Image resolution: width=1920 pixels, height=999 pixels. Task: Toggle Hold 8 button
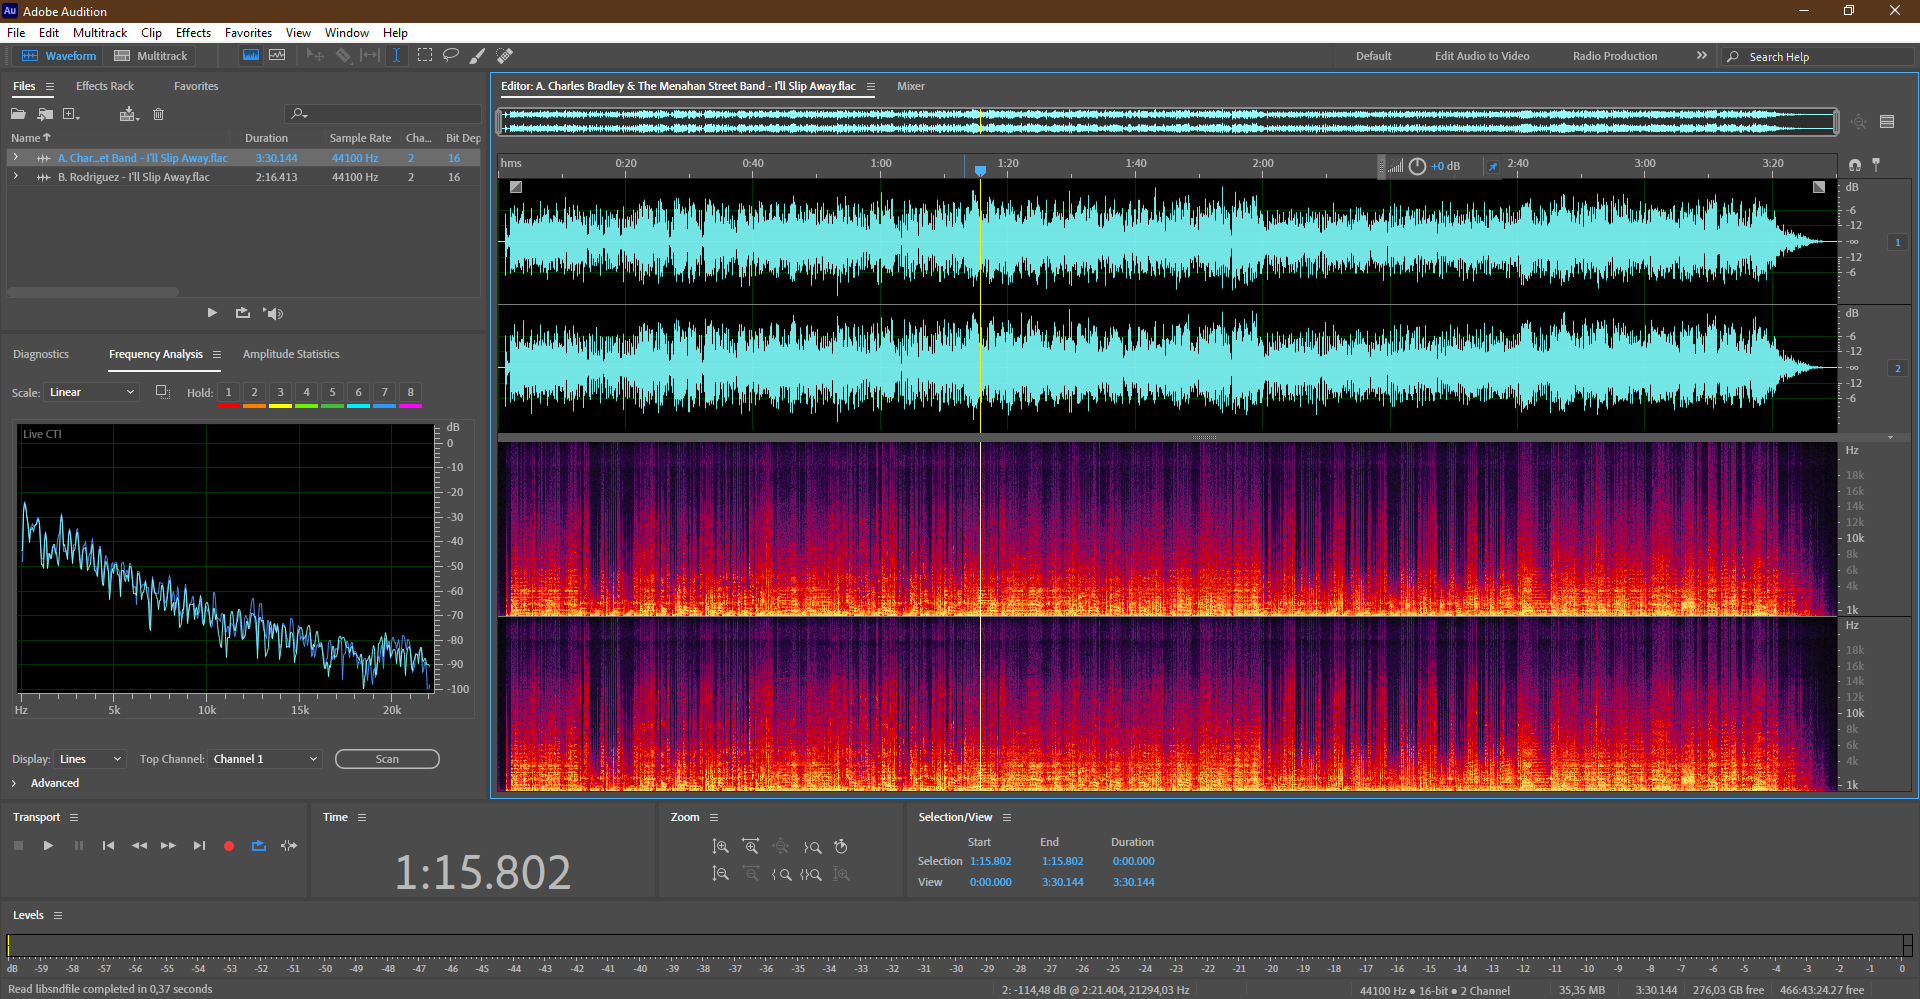pos(410,393)
